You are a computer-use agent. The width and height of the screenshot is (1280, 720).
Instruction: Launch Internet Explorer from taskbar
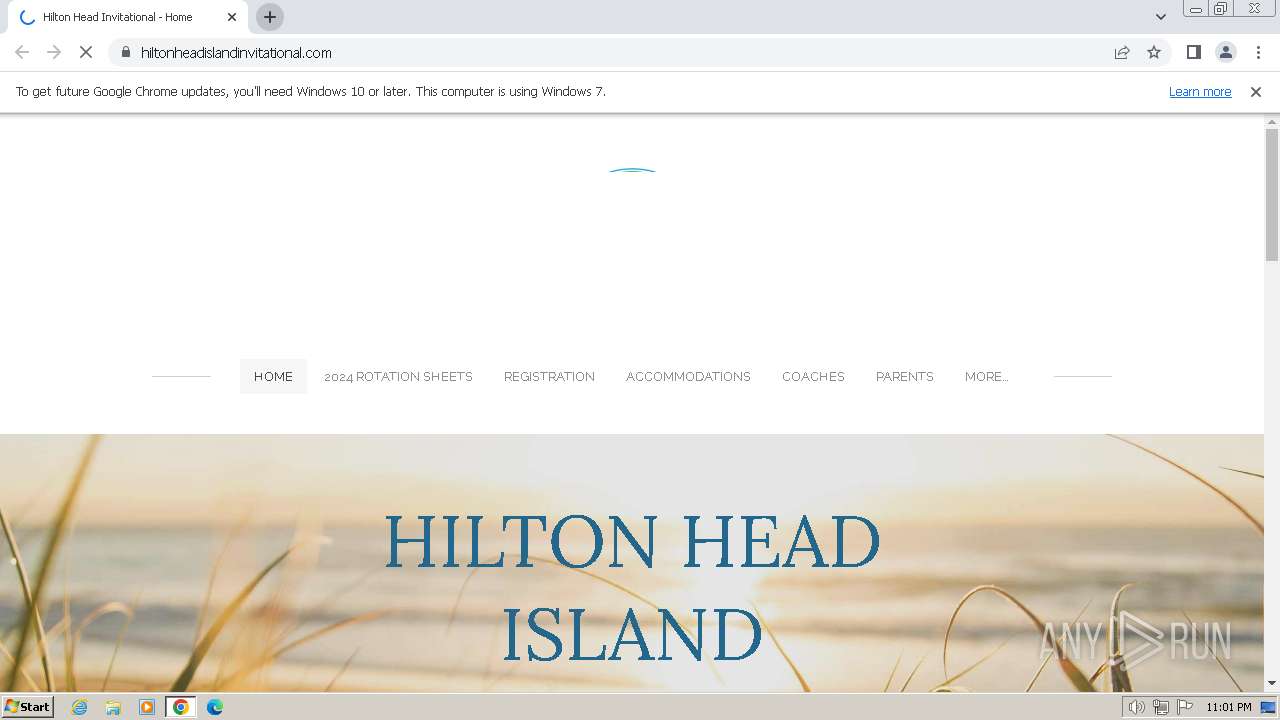79,707
